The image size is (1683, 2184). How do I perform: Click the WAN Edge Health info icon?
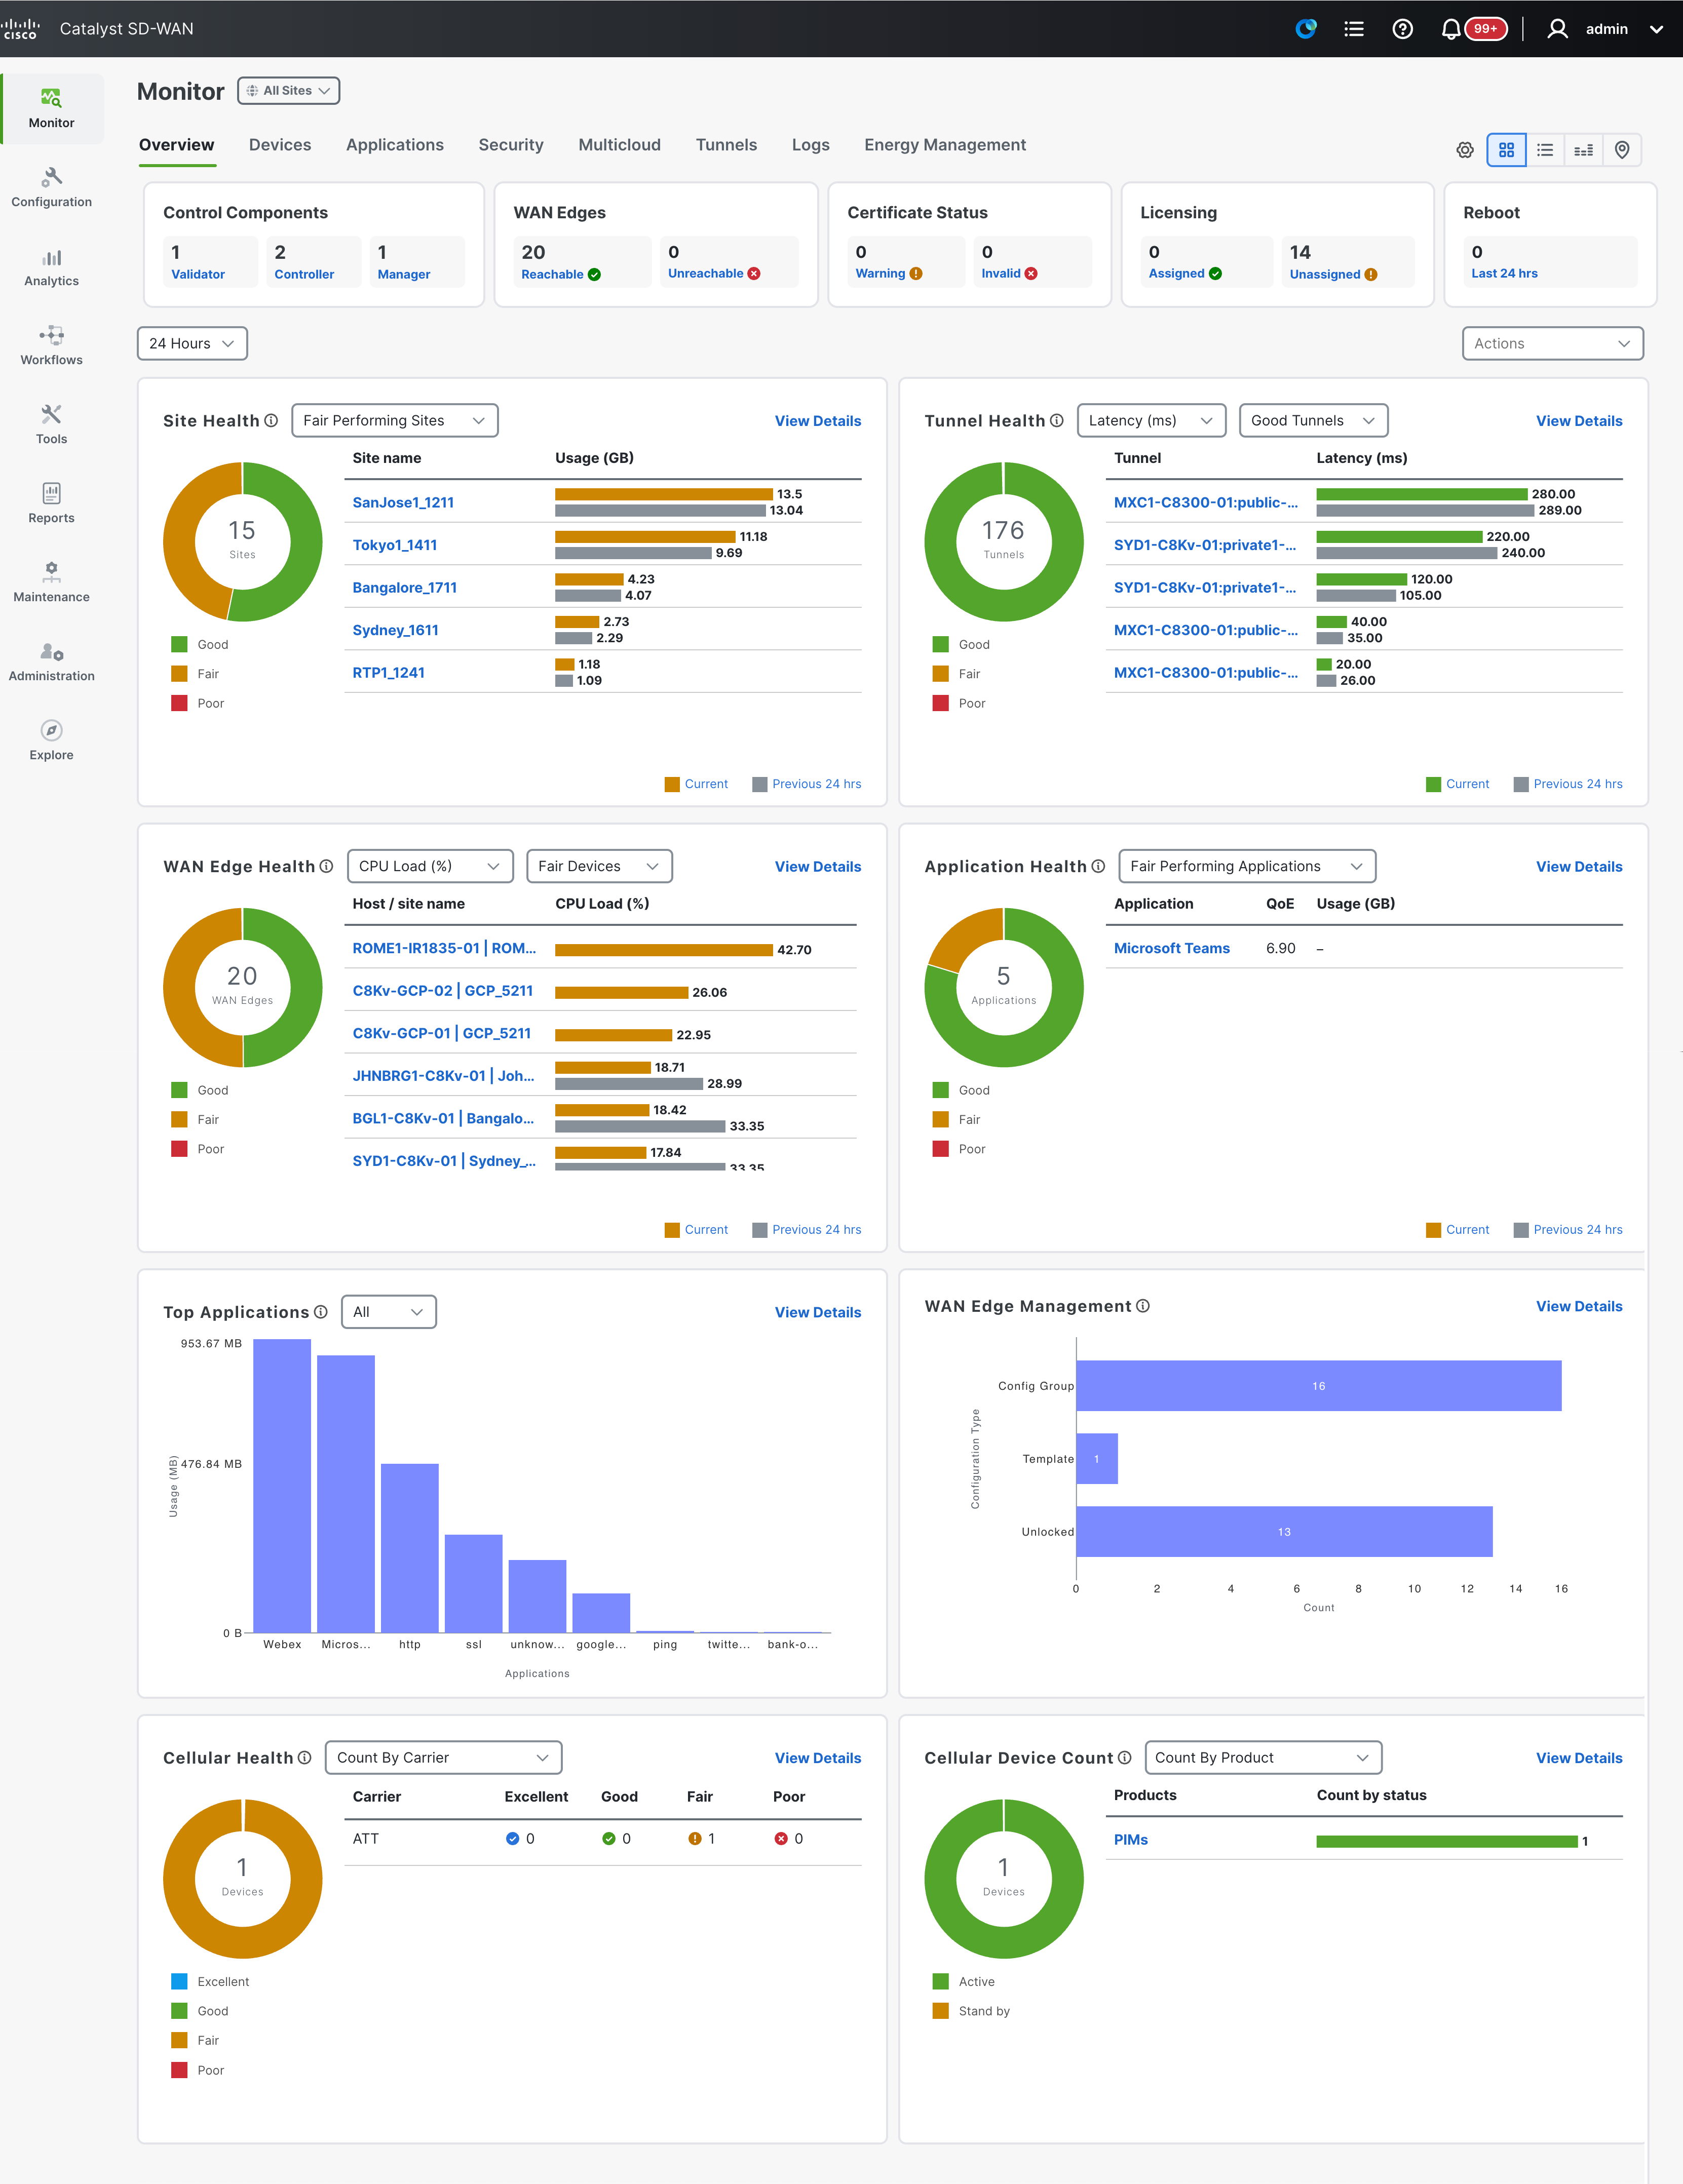tap(326, 866)
